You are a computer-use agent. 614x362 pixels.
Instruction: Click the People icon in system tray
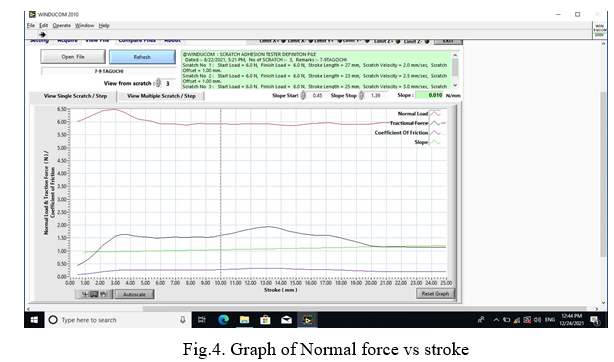(x=481, y=320)
